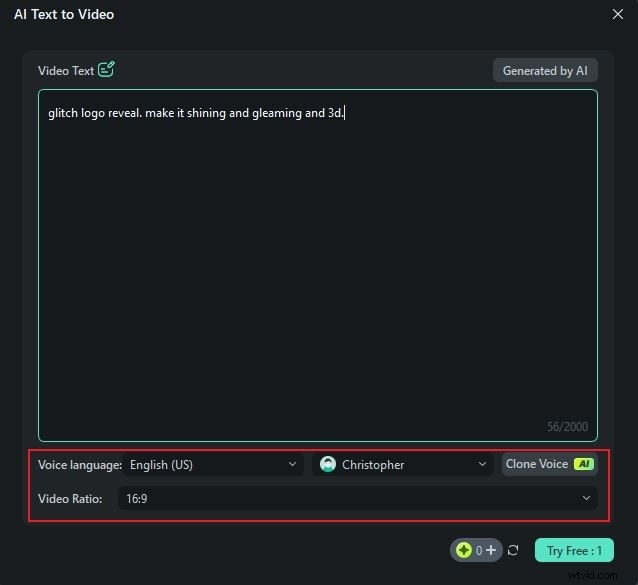This screenshot has height=585, width=638.
Task: Close the AI Text to Video dialog
Action: [x=617, y=14]
